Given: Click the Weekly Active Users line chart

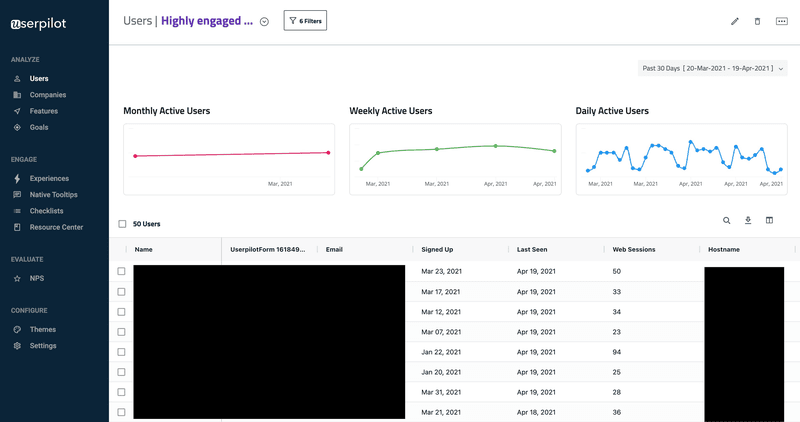Looking at the screenshot, I should (x=454, y=159).
